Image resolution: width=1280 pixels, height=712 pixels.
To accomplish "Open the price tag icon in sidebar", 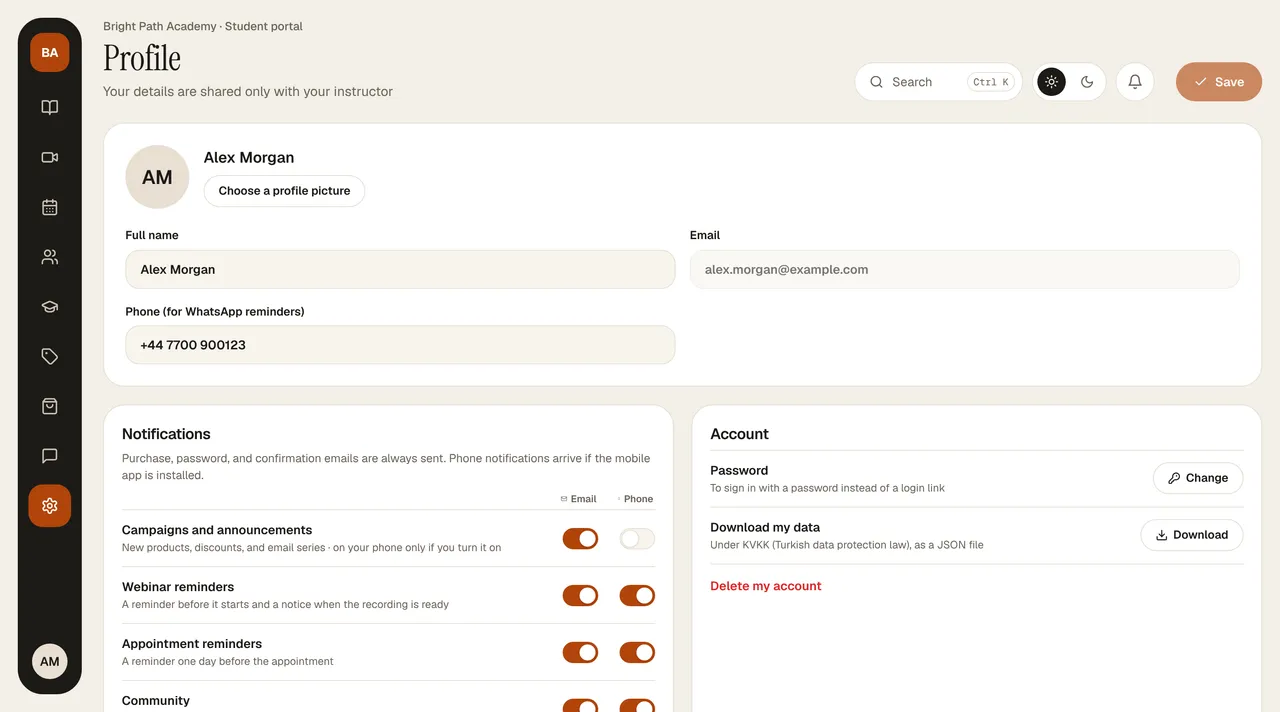I will [49, 356].
